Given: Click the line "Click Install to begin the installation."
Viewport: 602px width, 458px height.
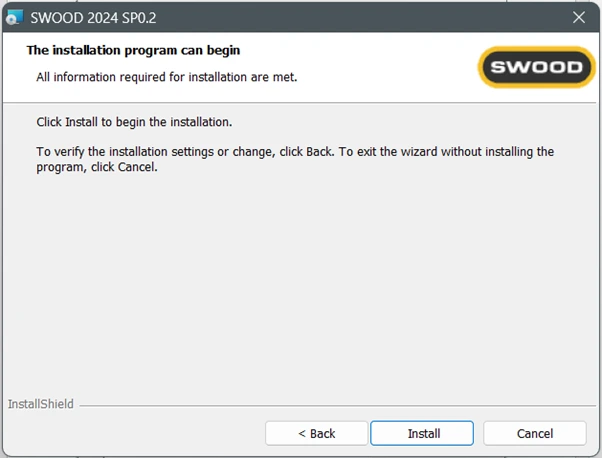Looking at the screenshot, I should (x=134, y=122).
